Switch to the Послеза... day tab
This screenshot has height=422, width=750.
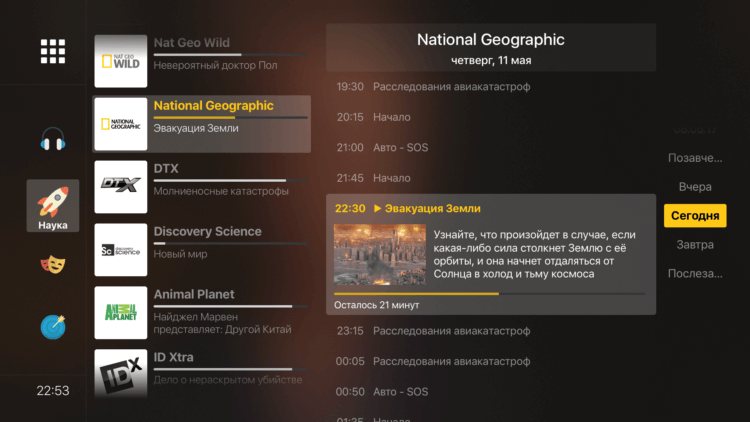pos(695,274)
